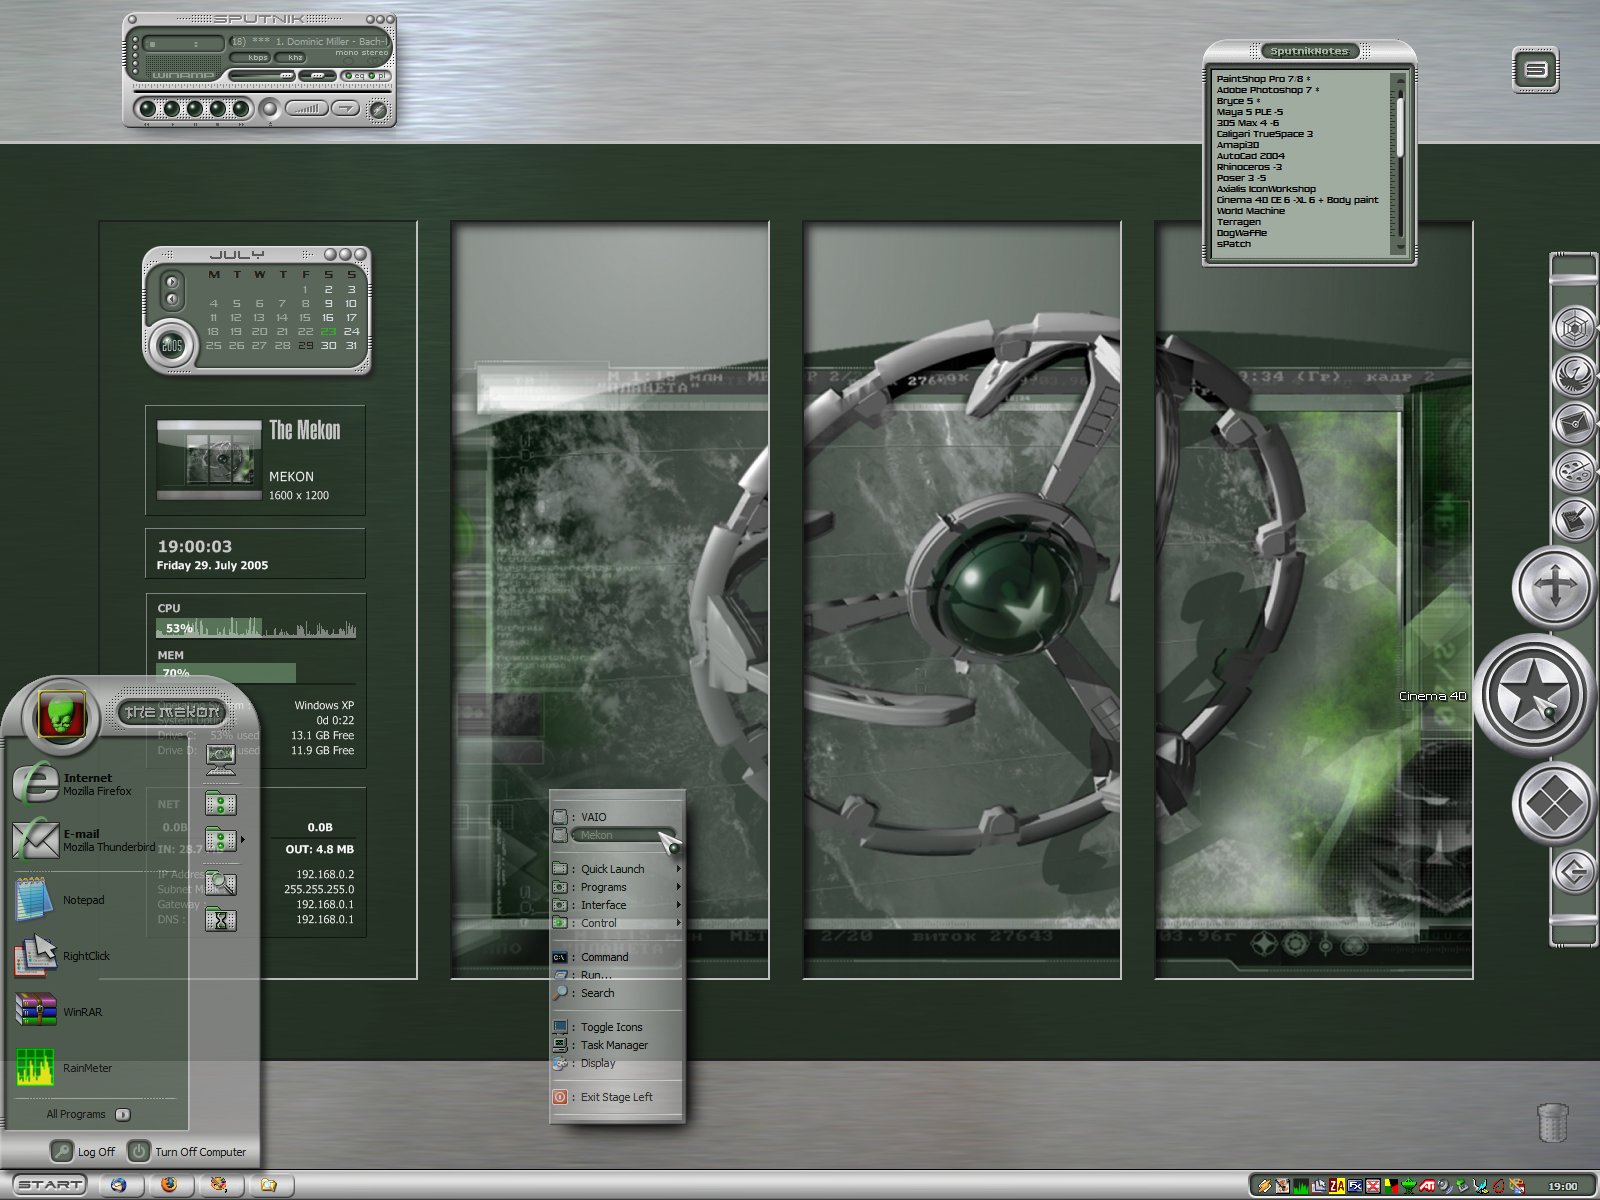This screenshot has width=1600, height=1200.
Task: Go to next month in calendar
Action: coord(172,282)
